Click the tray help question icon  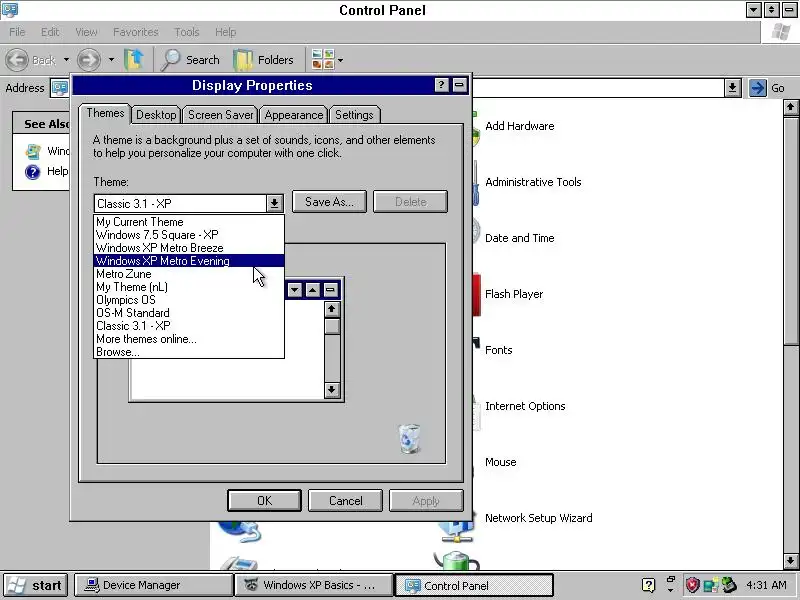(x=648, y=585)
